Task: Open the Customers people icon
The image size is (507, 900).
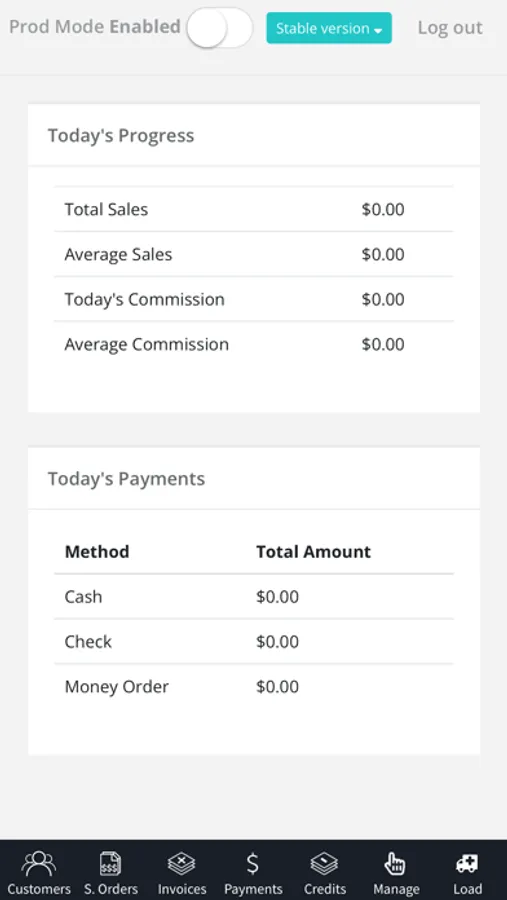Action: click(x=38, y=863)
